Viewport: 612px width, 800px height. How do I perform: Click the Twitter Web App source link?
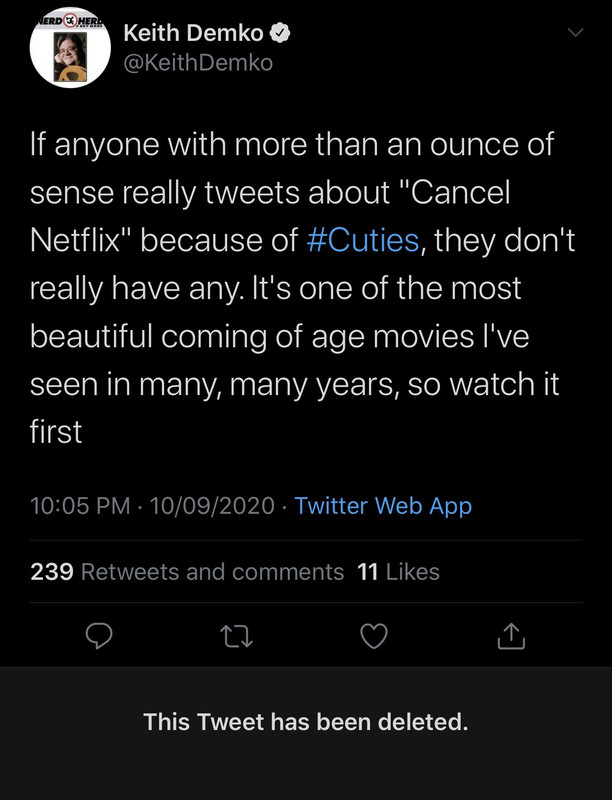coord(383,506)
